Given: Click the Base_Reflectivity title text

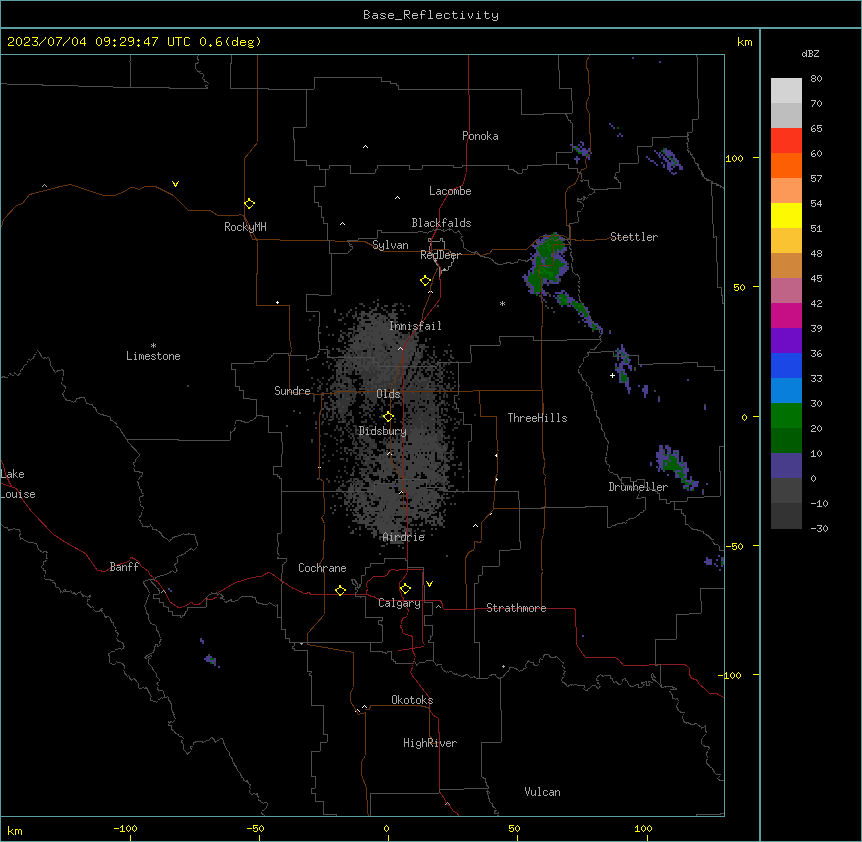Looking at the screenshot, I should pyautogui.click(x=431, y=15).
